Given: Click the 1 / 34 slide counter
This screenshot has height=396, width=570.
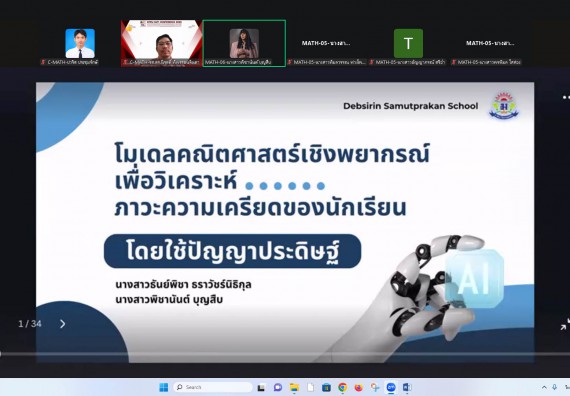Looking at the screenshot, I should tap(30, 324).
